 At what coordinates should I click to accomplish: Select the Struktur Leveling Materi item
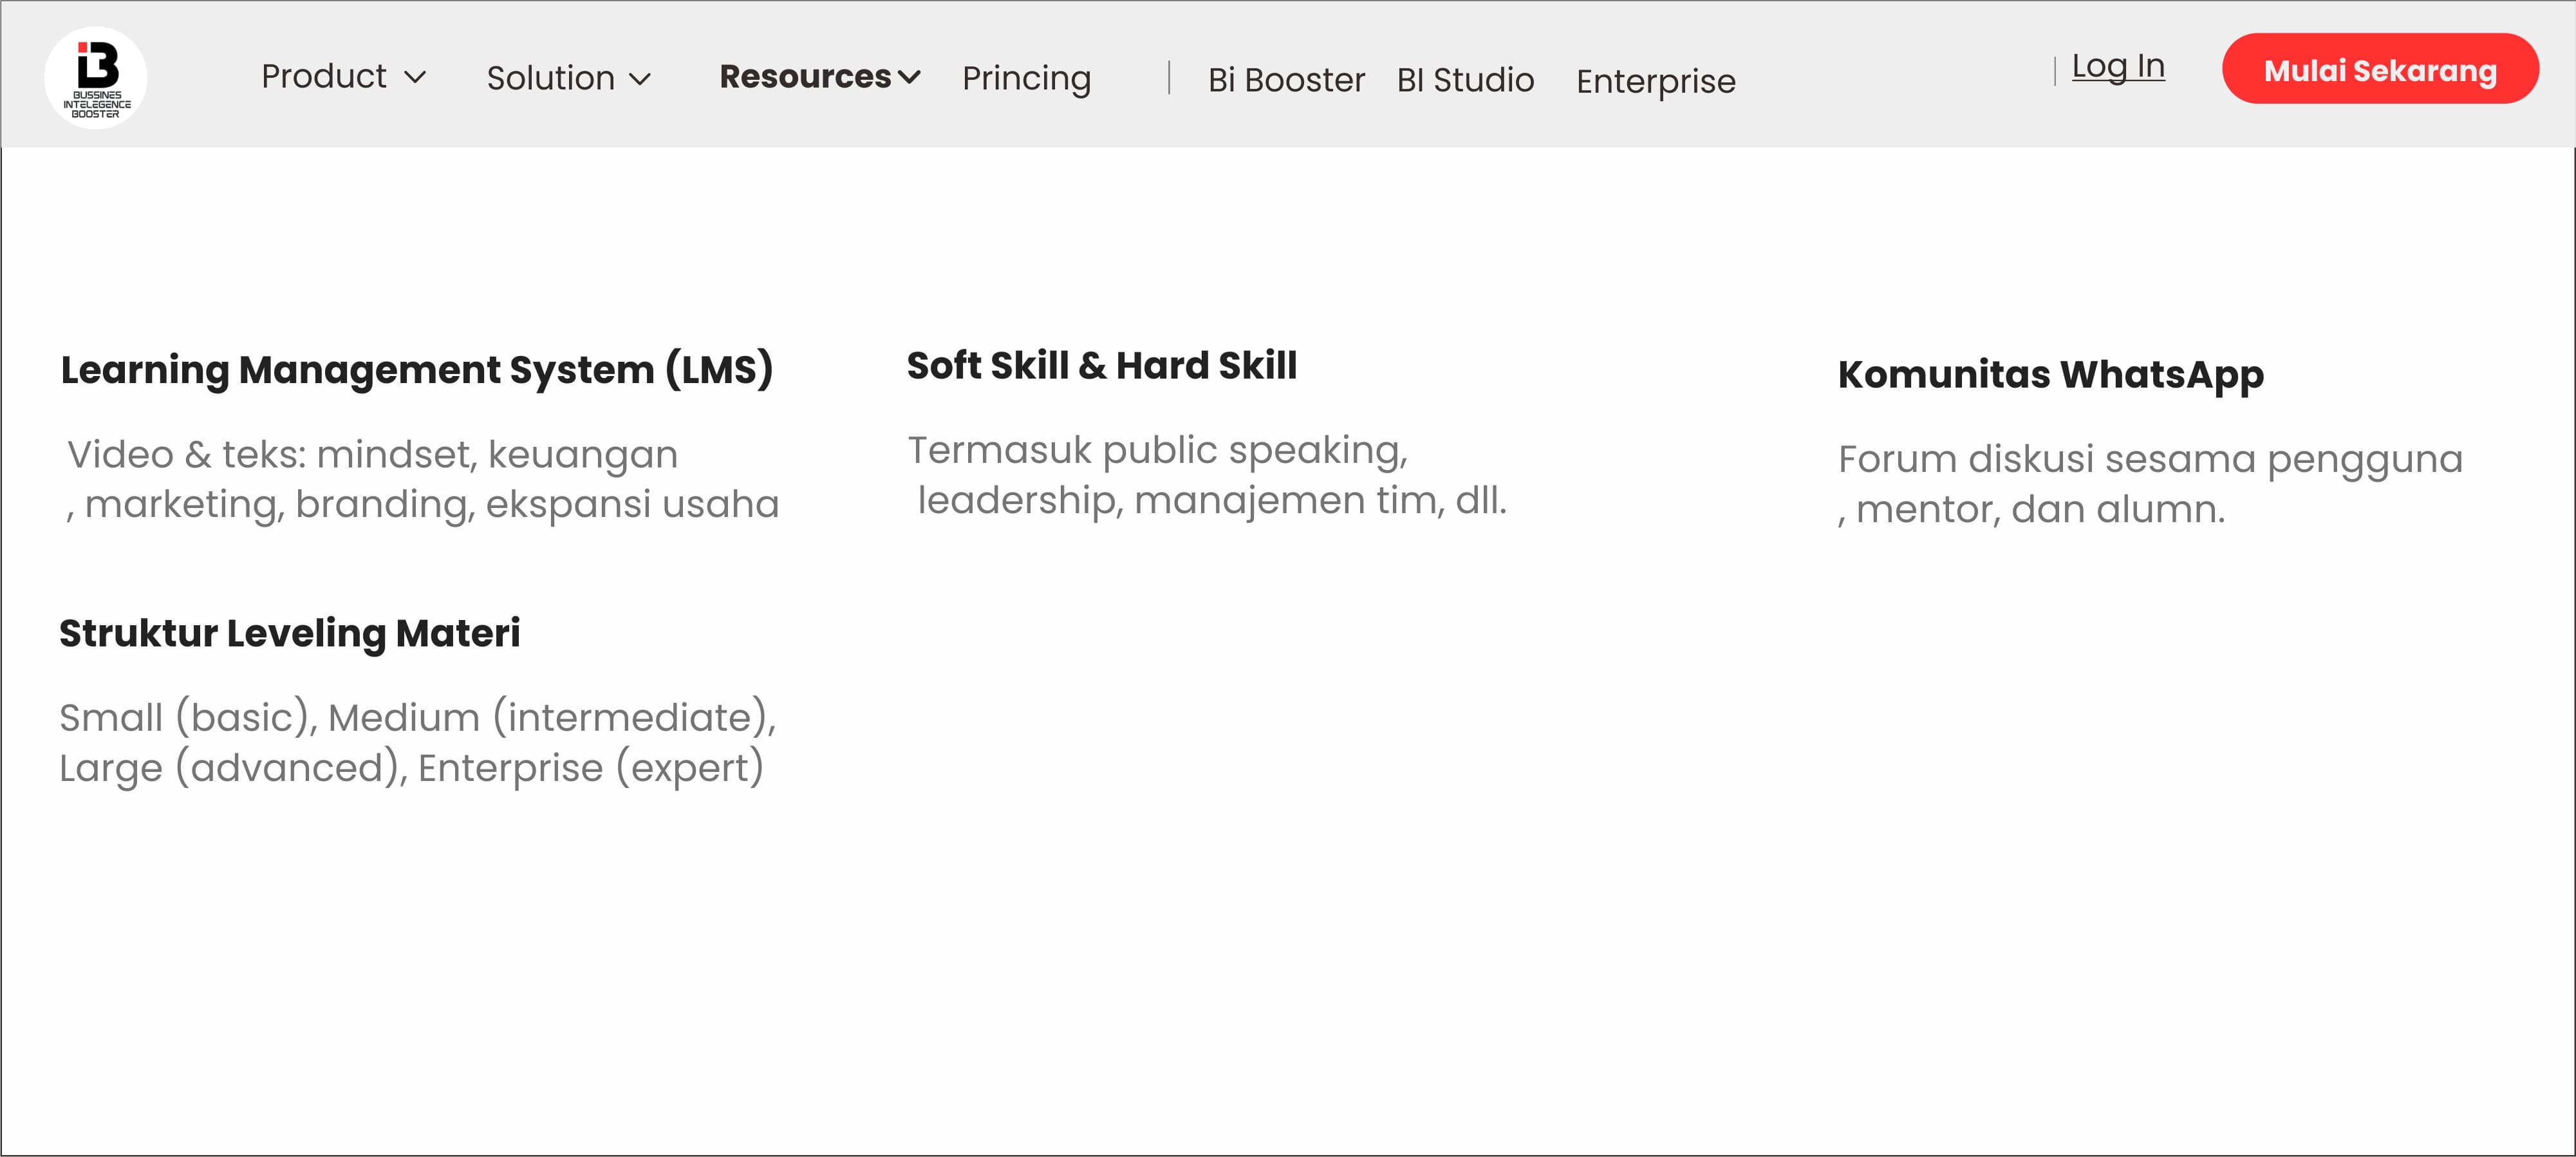coord(289,633)
